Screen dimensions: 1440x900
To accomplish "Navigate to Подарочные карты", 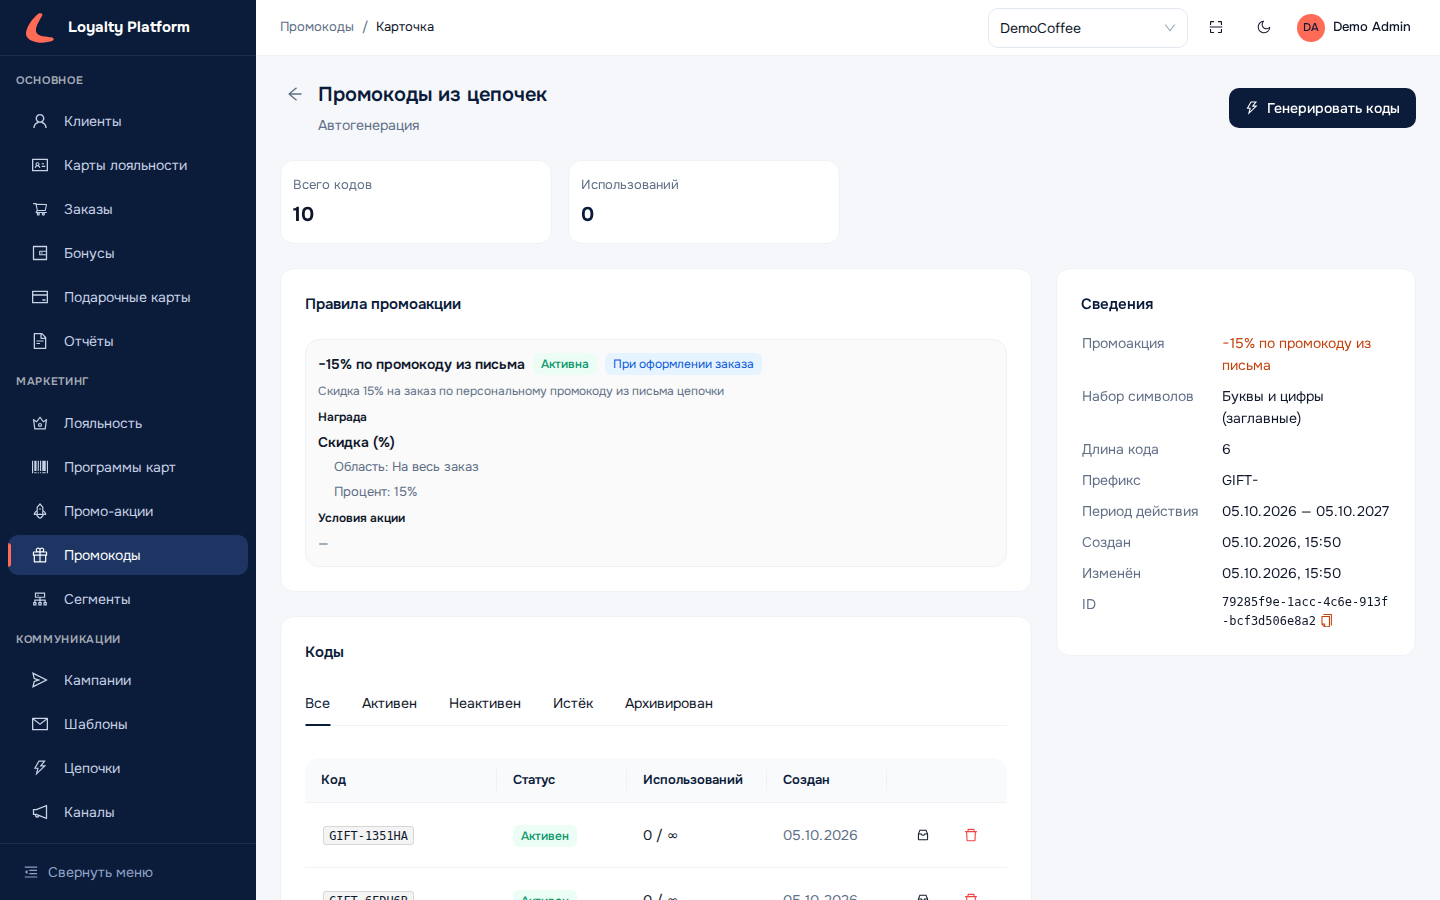I will pyautogui.click(x=128, y=297).
